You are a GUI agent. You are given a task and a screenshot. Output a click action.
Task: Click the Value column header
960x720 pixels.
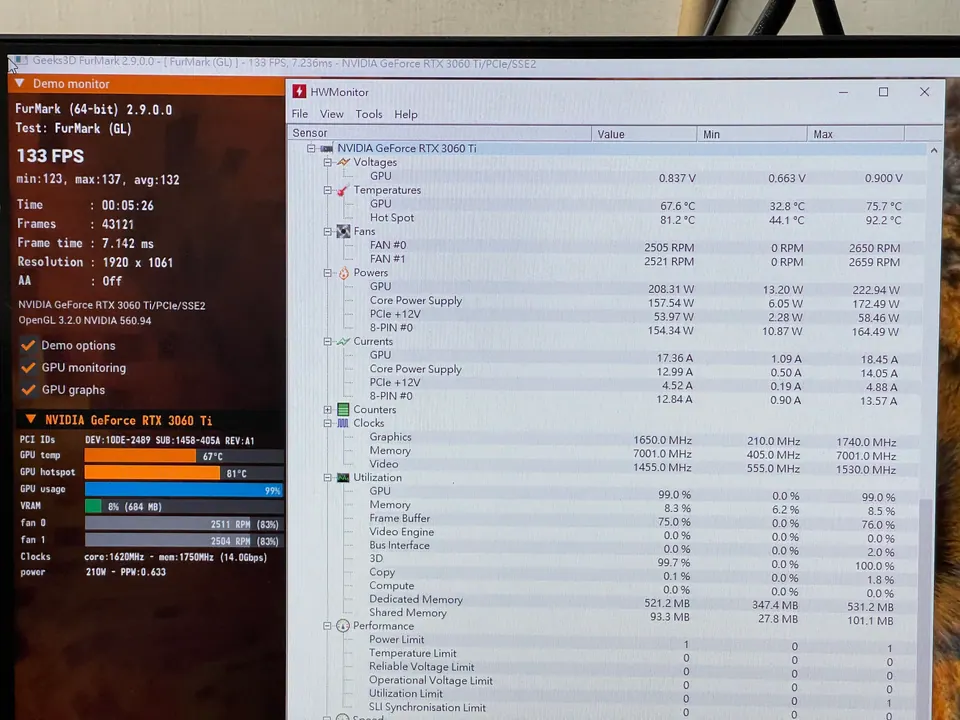(x=644, y=133)
